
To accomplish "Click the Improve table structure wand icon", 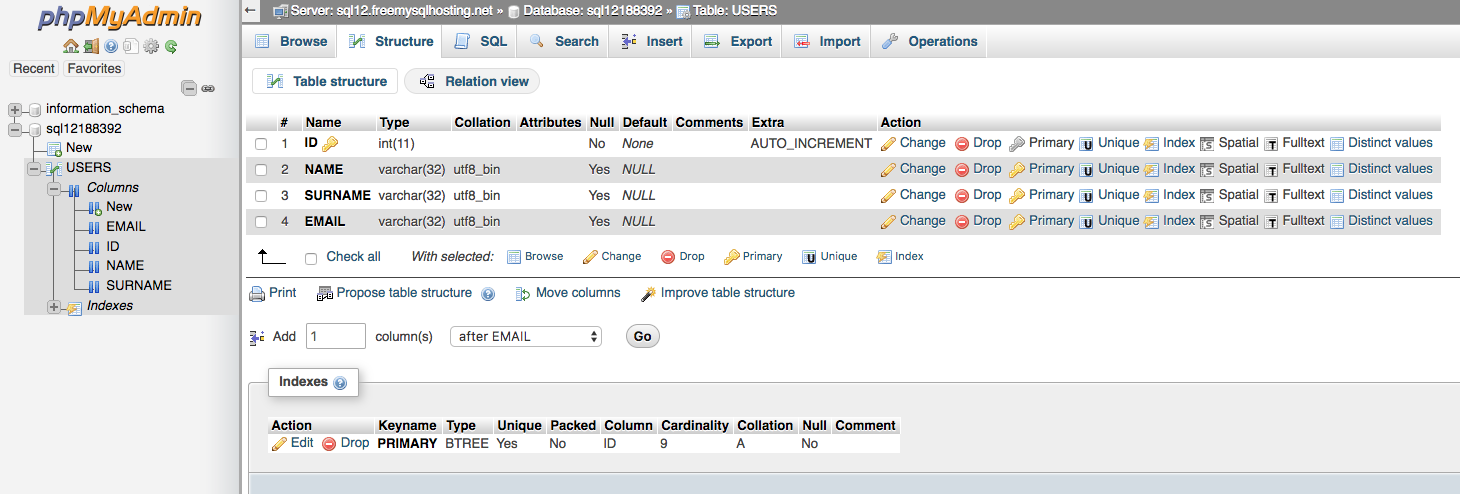I will click(x=648, y=294).
